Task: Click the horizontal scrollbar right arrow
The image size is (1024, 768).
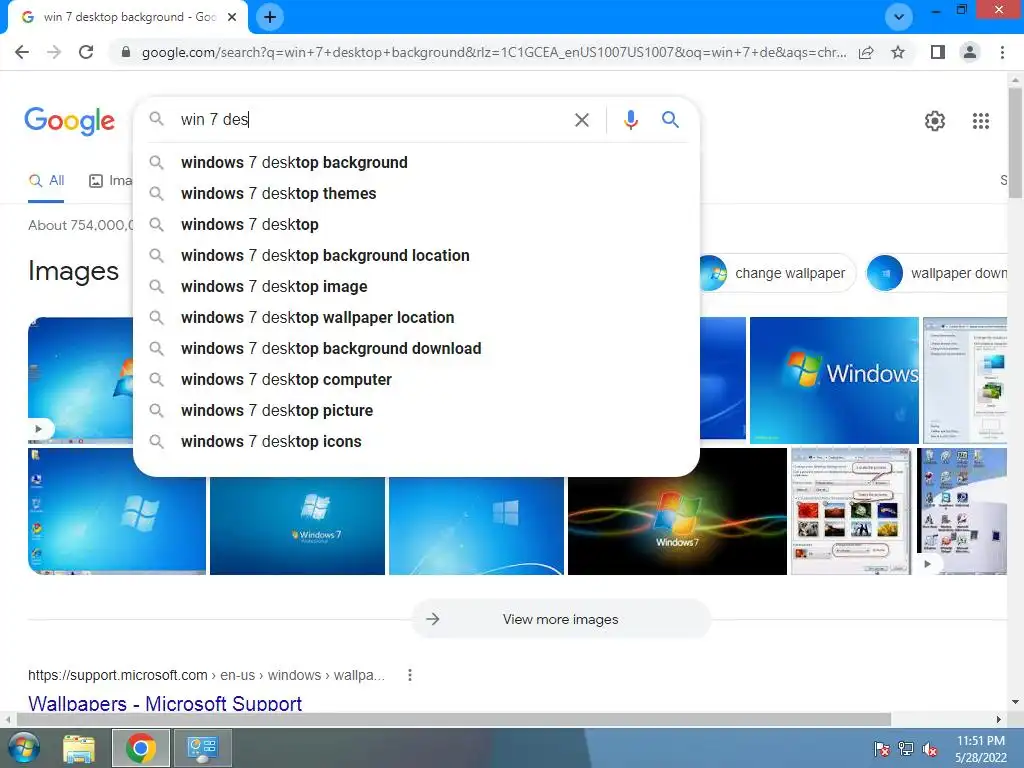Action: (x=999, y=720)
